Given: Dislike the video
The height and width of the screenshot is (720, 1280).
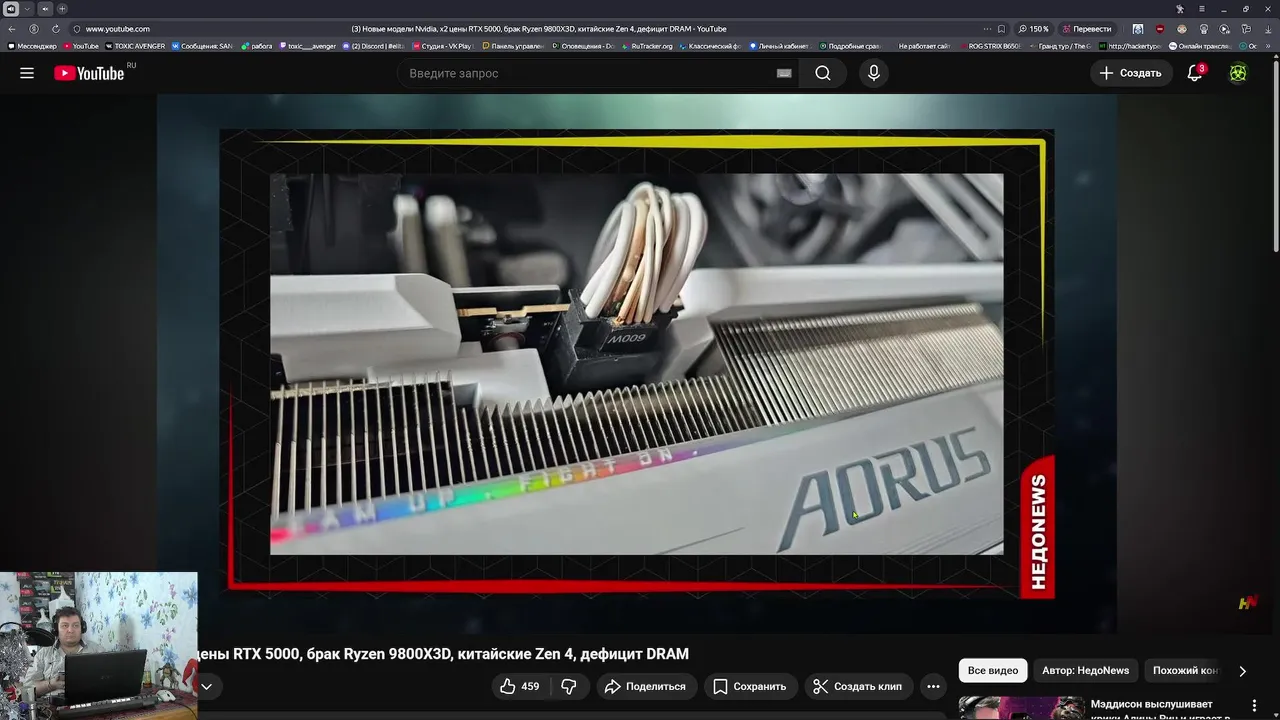Looking at the screenshot, I should click(568, 686).
